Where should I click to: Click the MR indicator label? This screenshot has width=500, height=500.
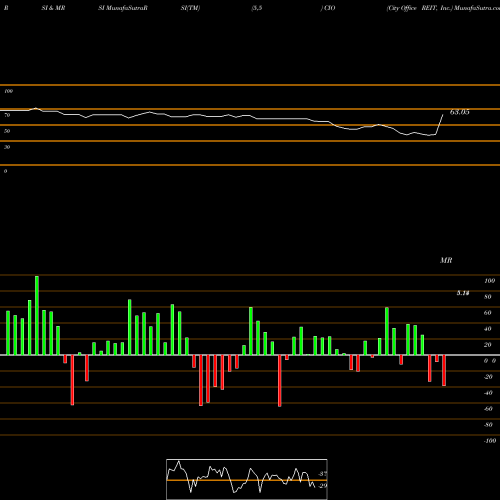click(446, 260)
